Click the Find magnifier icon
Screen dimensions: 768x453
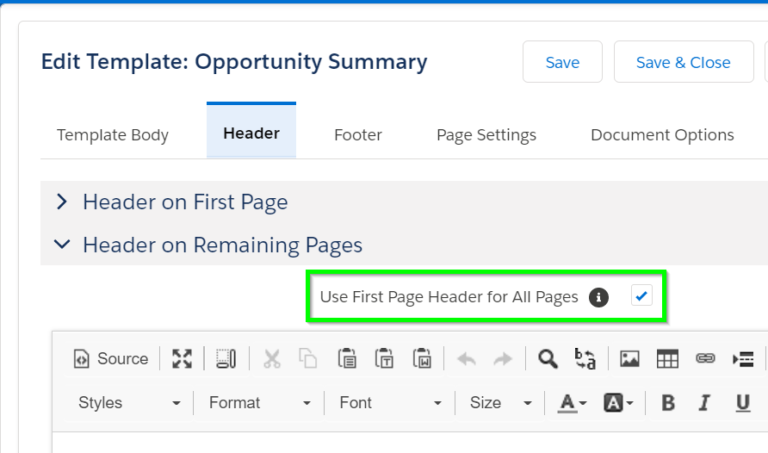[x=547, y=359]
